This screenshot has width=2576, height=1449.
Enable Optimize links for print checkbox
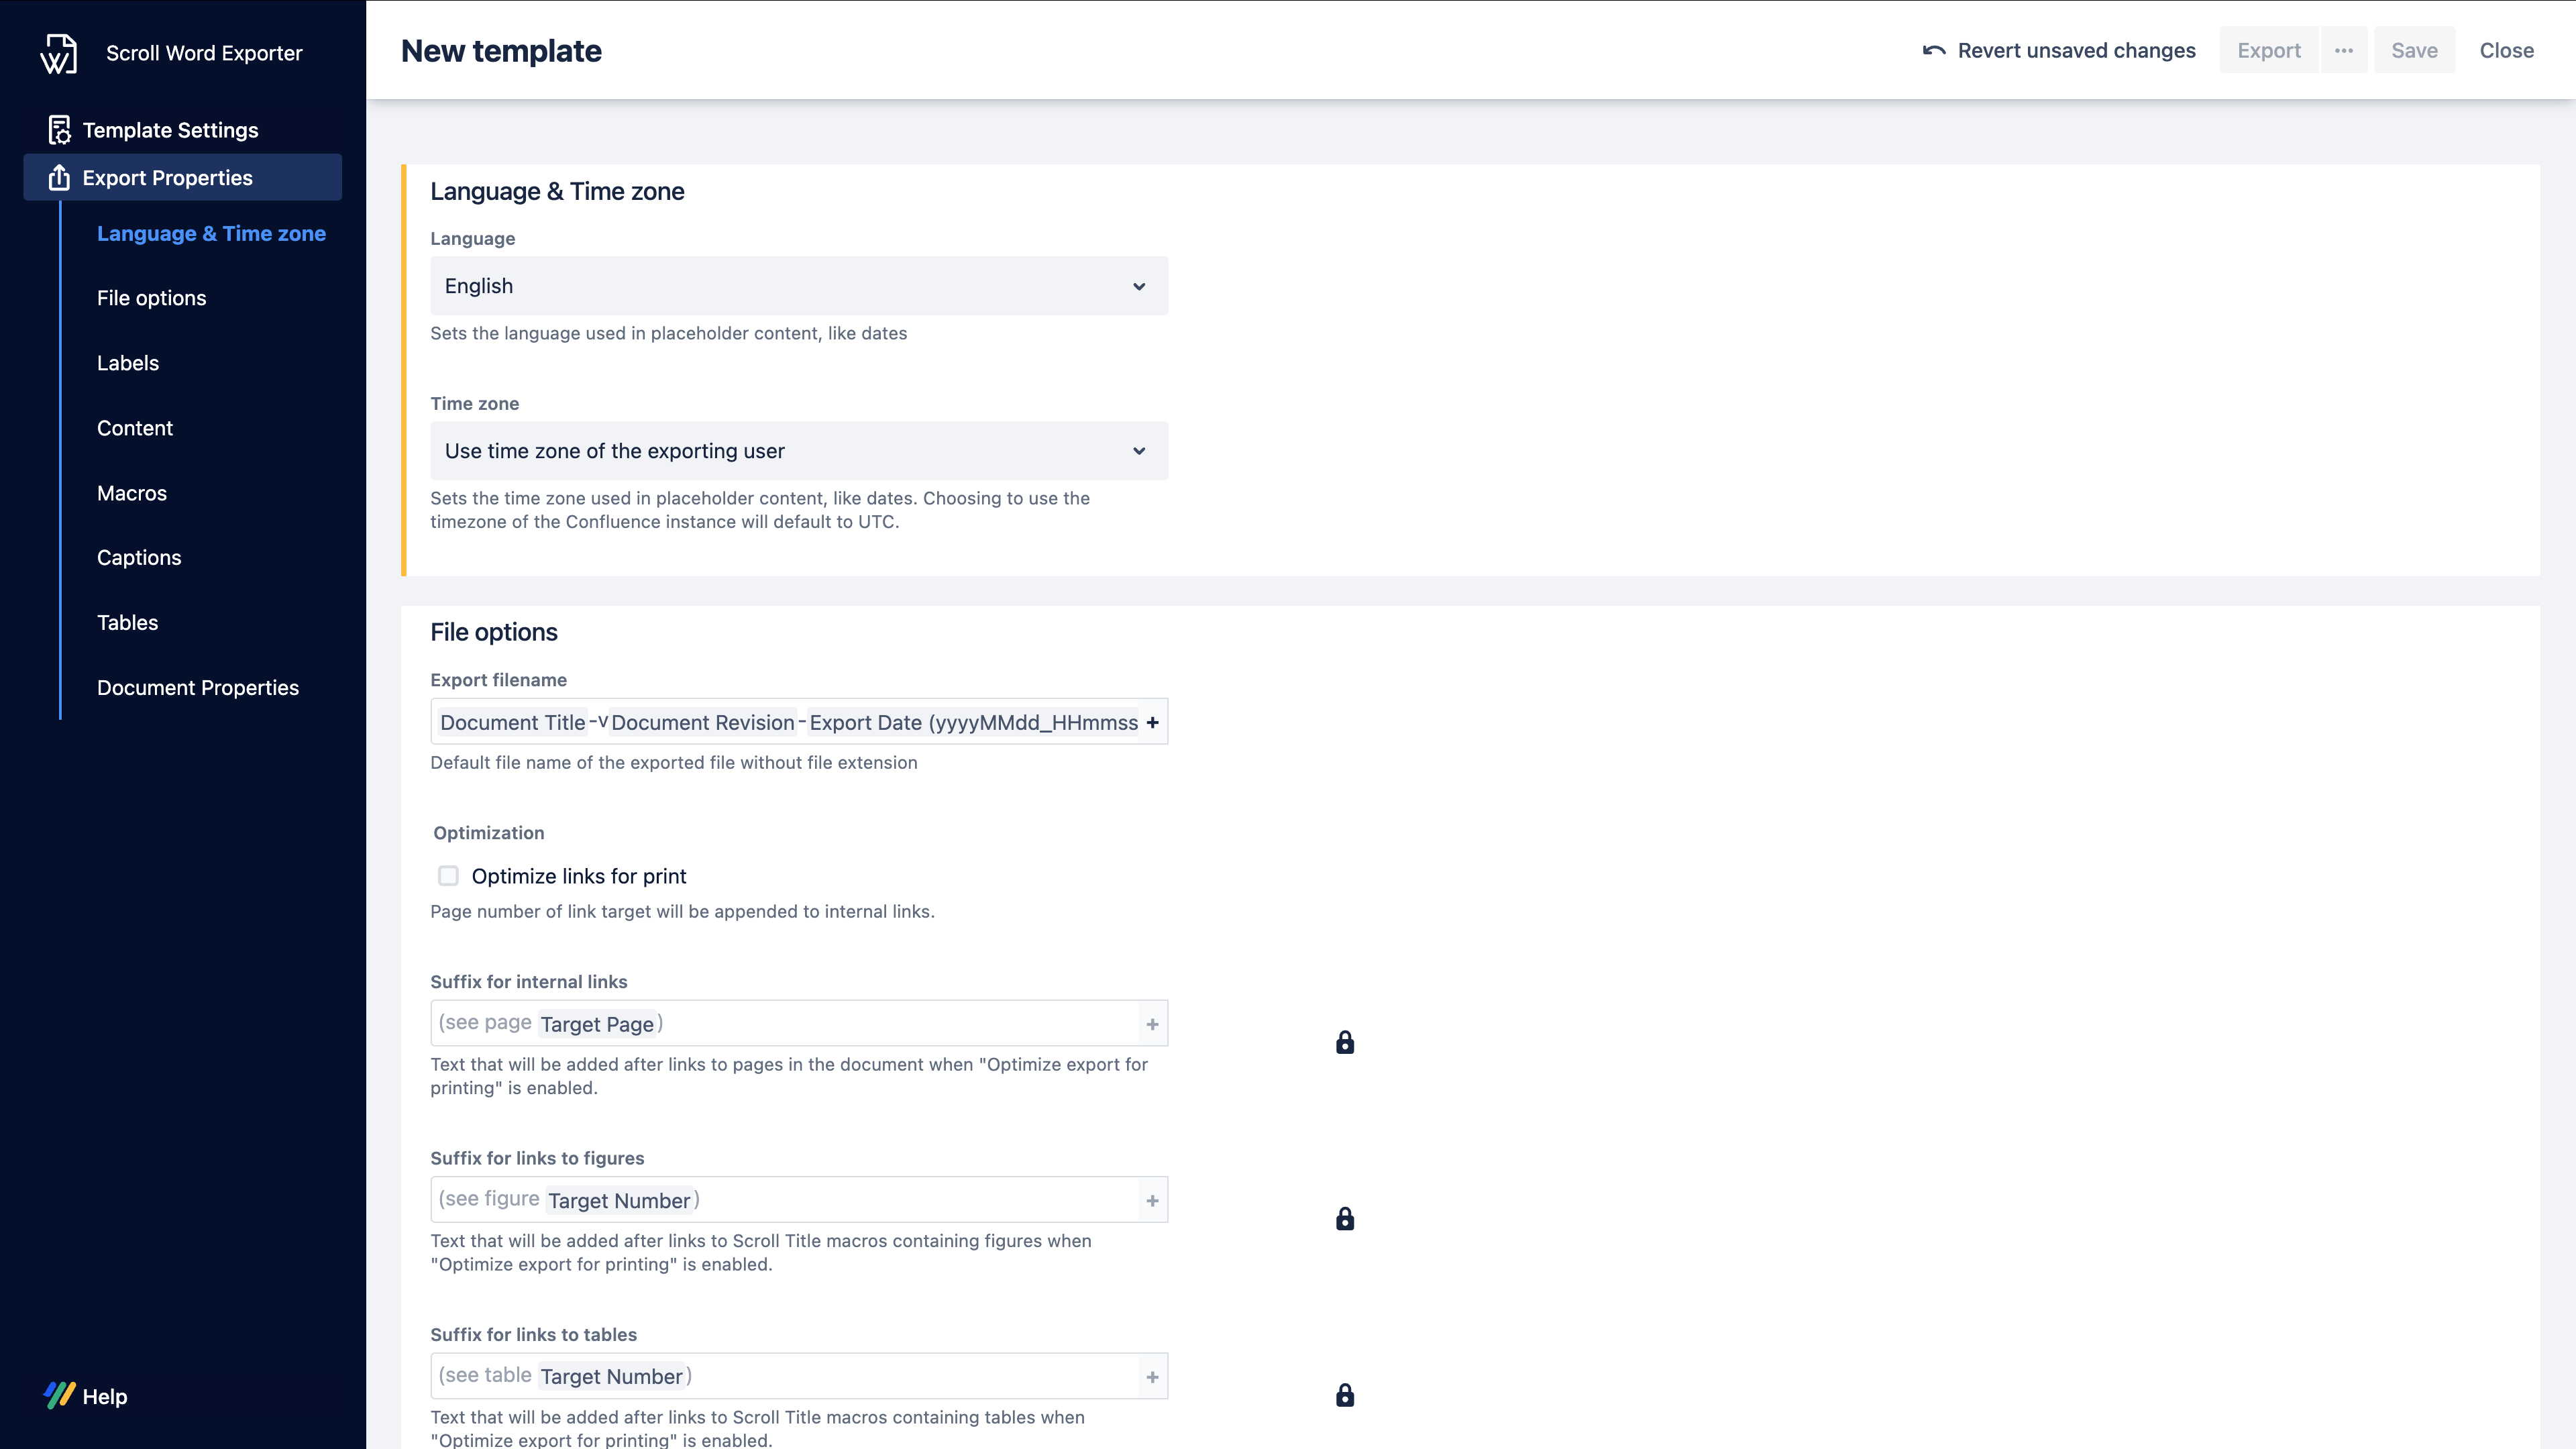pyautogui.click(x=448, y=876)
